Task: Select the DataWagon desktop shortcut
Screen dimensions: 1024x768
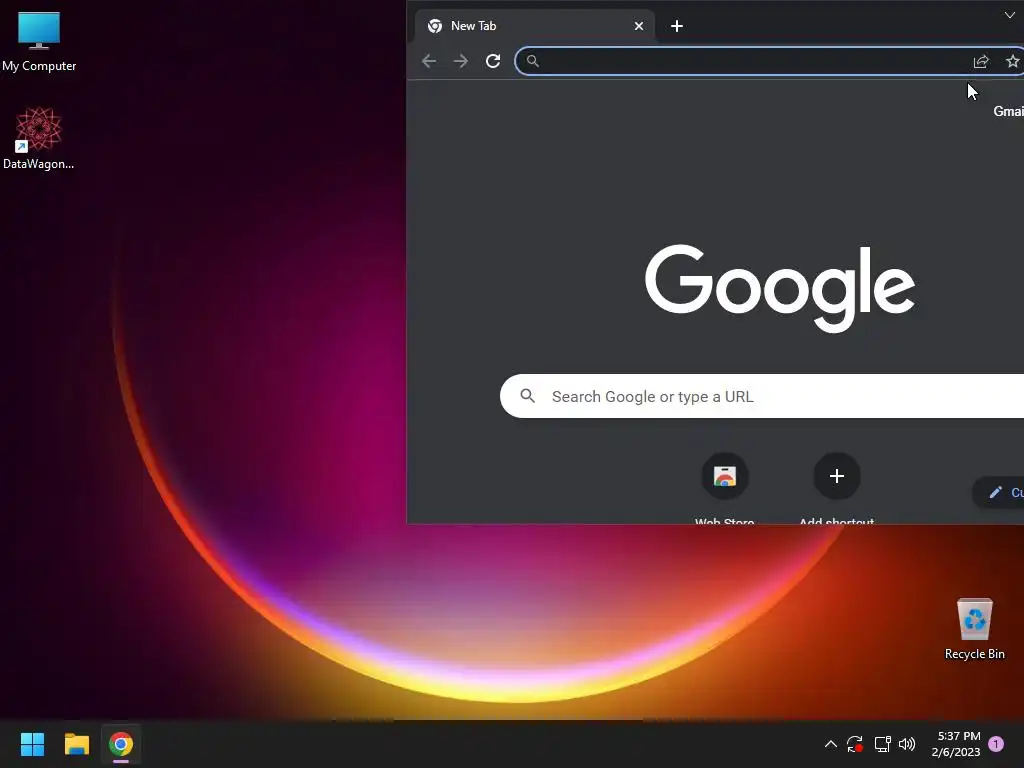Action: pyautogui.click(x=39, y=138)
